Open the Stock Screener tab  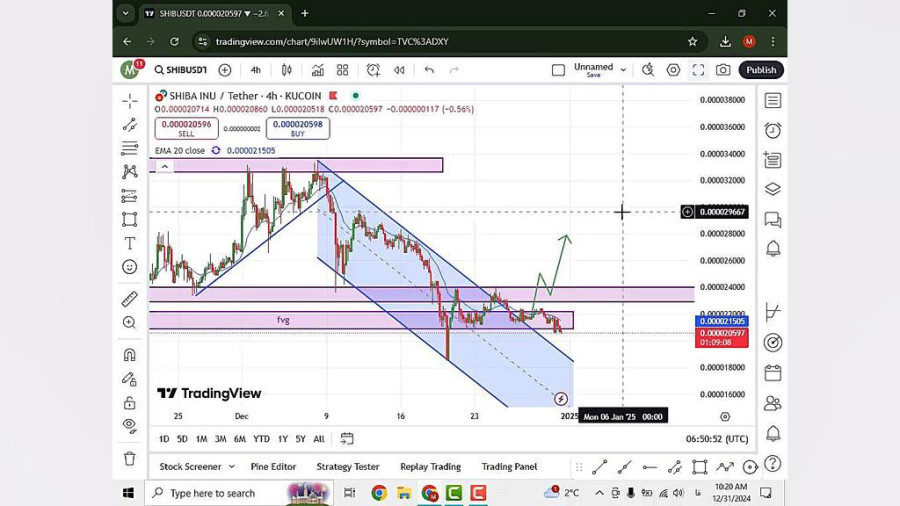coord(190,466)
